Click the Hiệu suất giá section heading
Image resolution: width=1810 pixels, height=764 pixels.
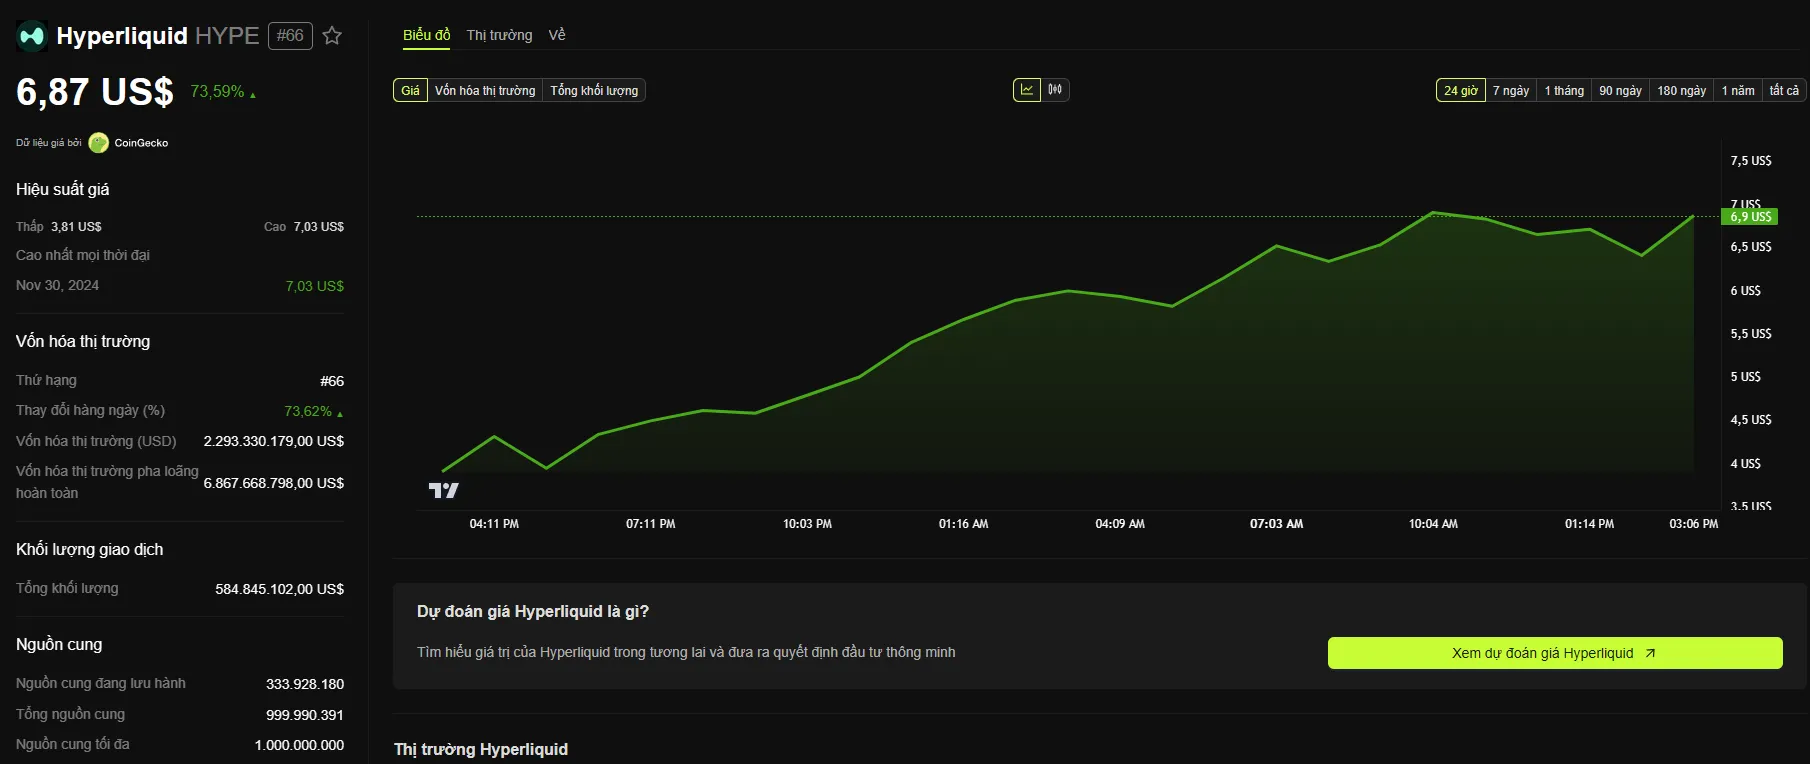click(x=63, y=189)
